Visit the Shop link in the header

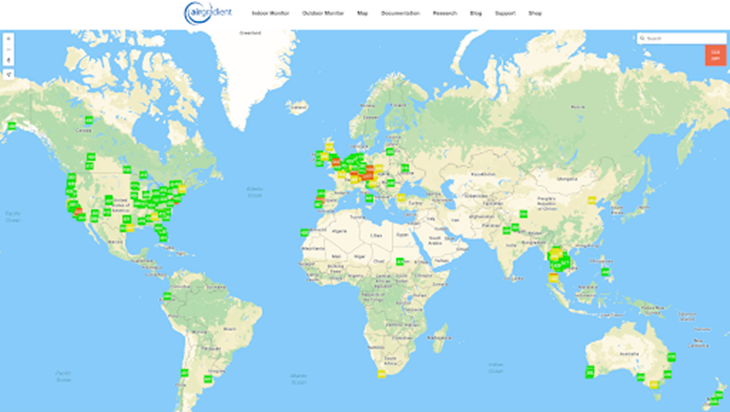point(536,14)
